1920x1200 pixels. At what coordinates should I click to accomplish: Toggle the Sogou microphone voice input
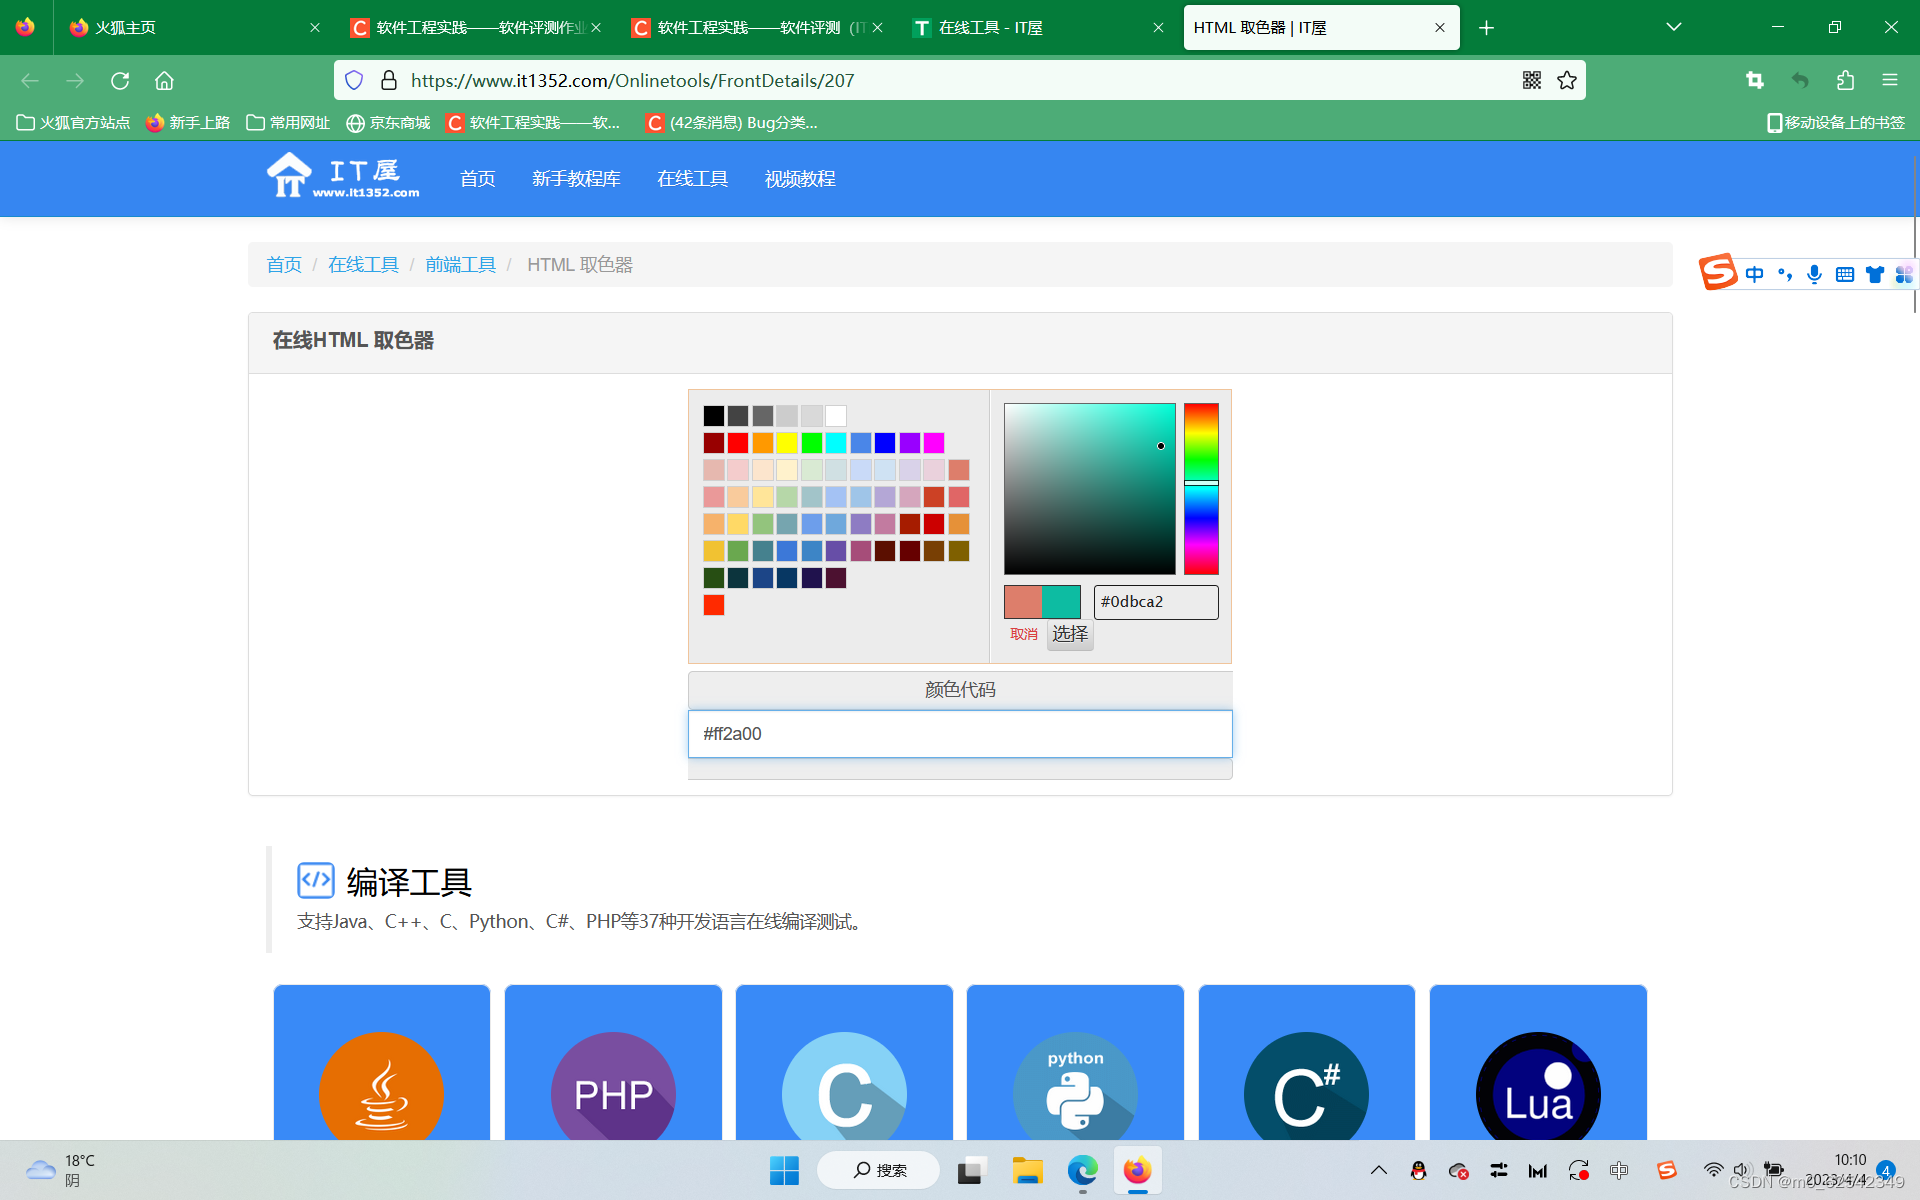point(1814,274)
